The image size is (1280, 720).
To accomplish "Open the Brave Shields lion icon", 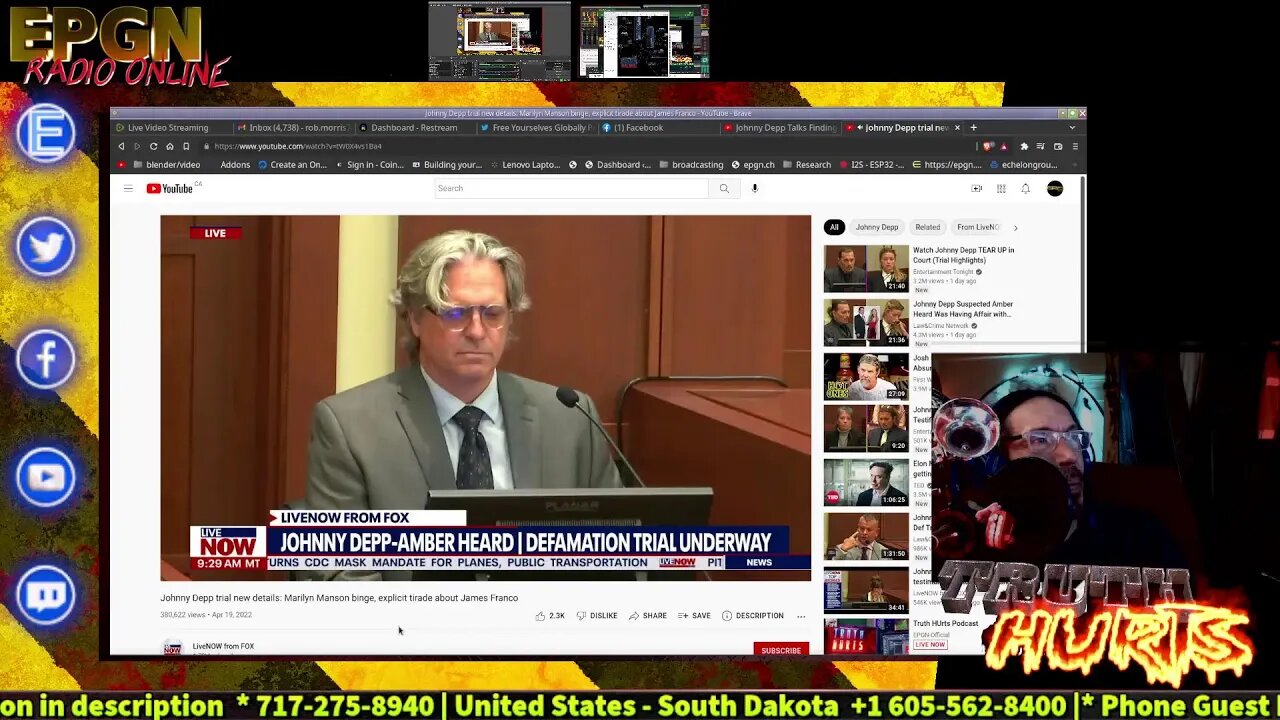I will [989, 146].
